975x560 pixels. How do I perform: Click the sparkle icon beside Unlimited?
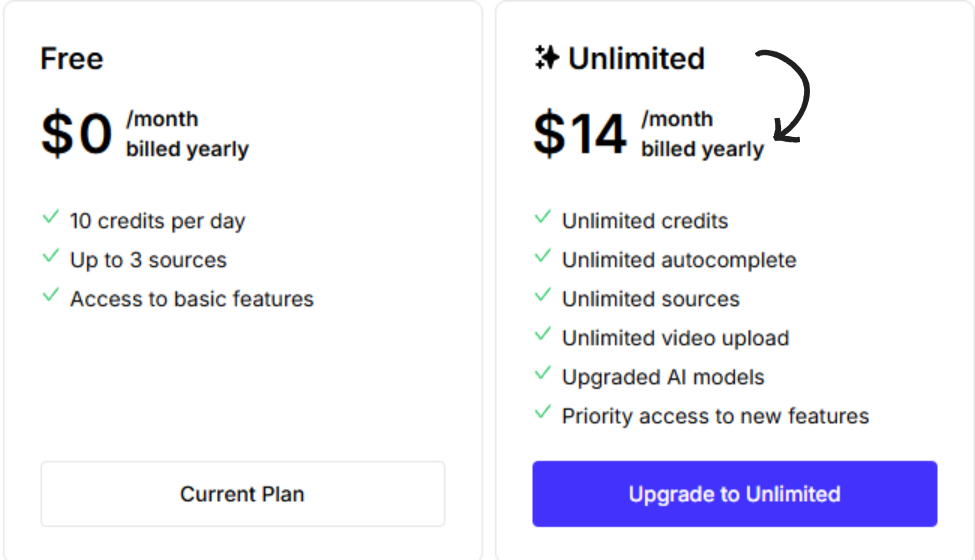[546, 58]
